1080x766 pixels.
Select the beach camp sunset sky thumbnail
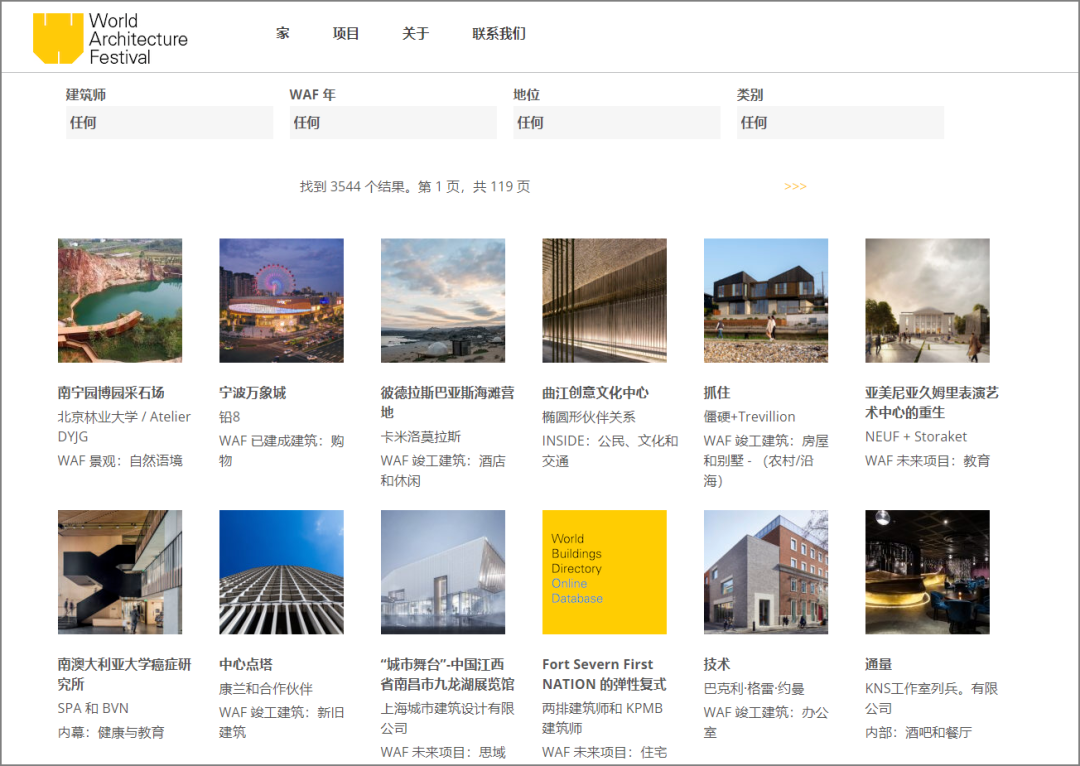tap(443, 300)
